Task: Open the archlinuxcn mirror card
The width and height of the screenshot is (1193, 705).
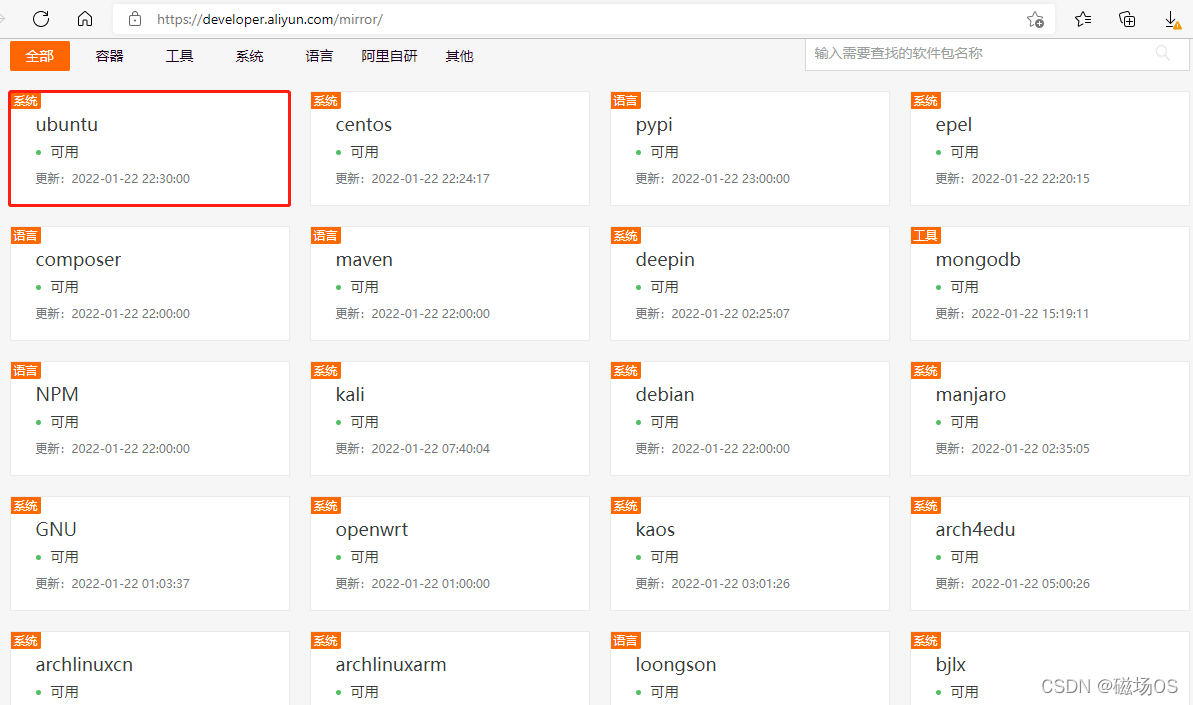Action: click(x=150, y=668)
